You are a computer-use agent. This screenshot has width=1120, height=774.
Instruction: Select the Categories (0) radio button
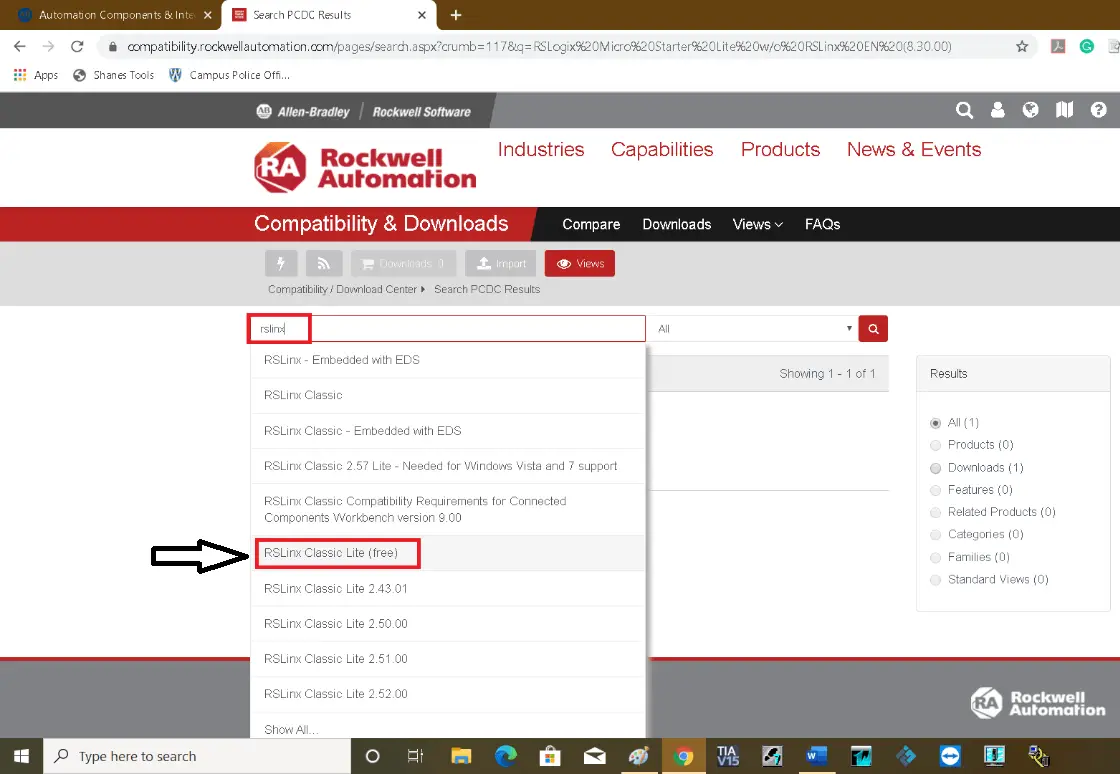935,535
